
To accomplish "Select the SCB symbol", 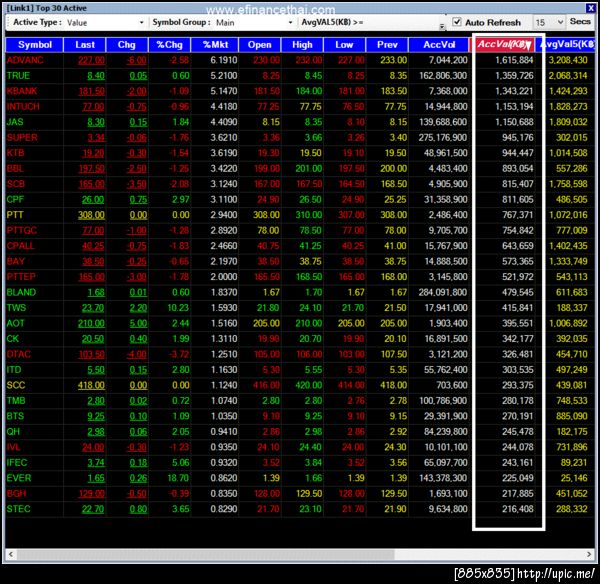I will pyautogui.click(x=16, y=184).
